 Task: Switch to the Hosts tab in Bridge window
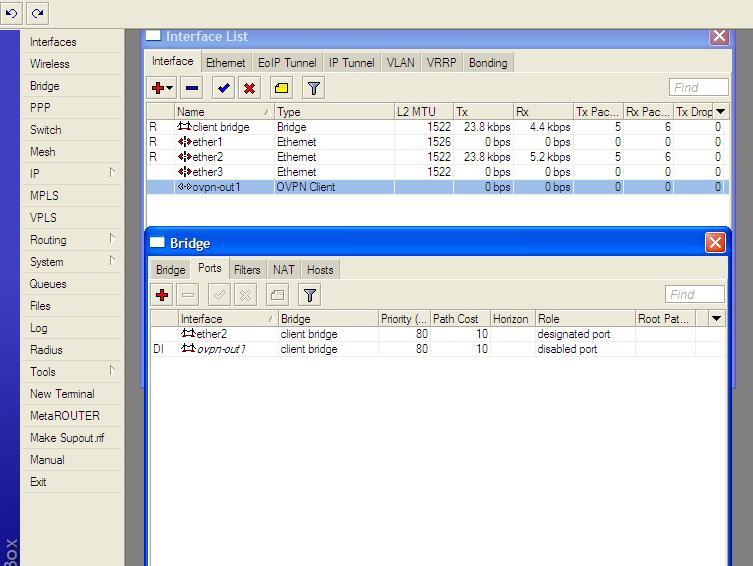[320, 270]
